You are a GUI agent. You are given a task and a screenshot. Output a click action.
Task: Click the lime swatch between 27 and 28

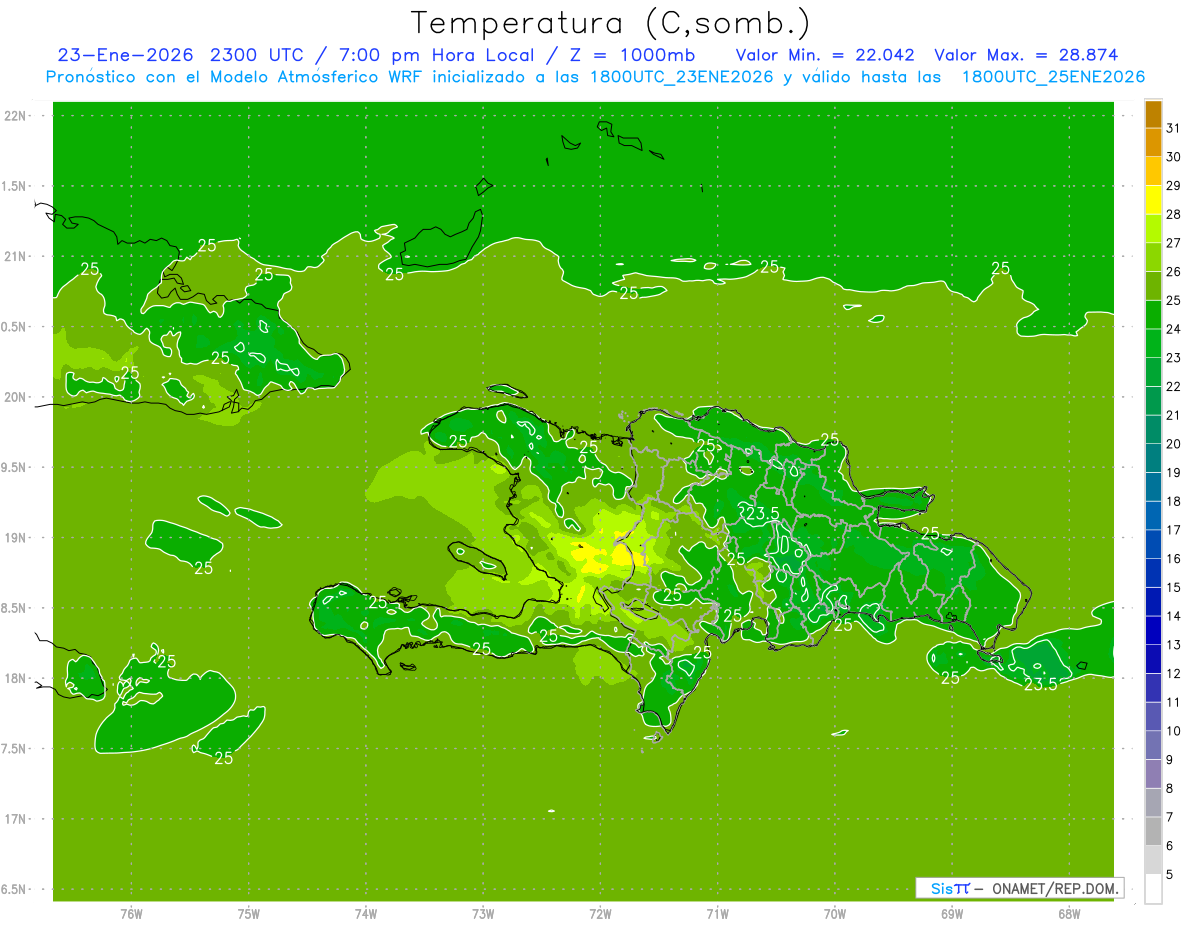tap(1153, 228)
